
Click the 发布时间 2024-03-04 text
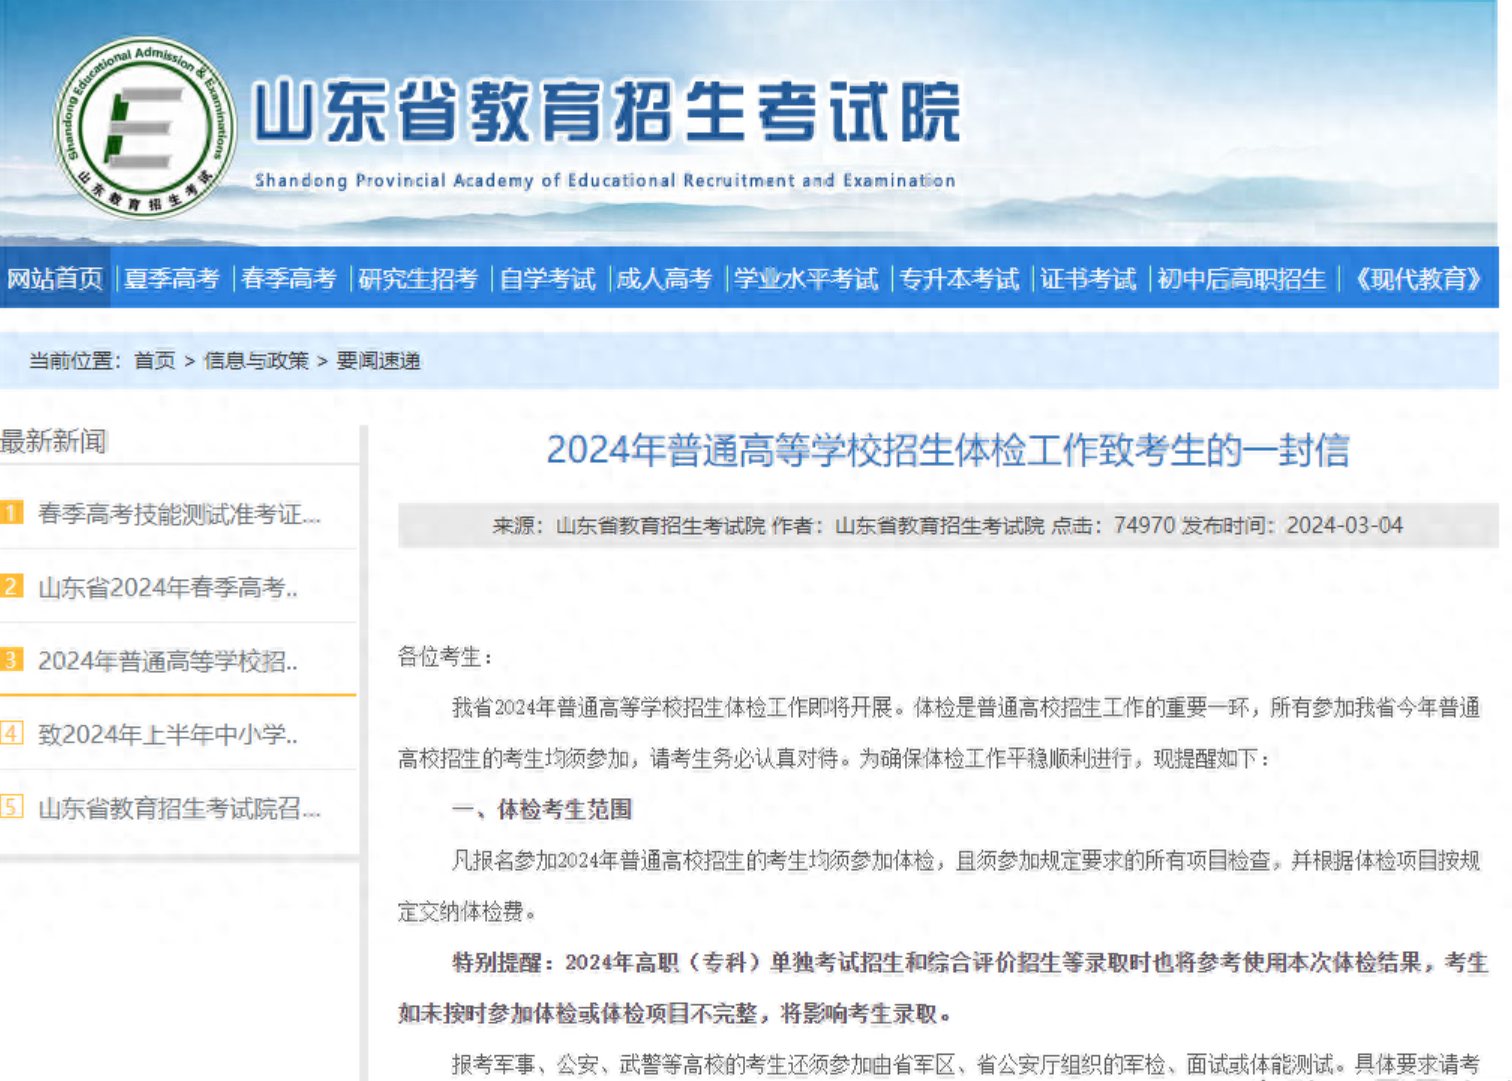(1292, 525)
